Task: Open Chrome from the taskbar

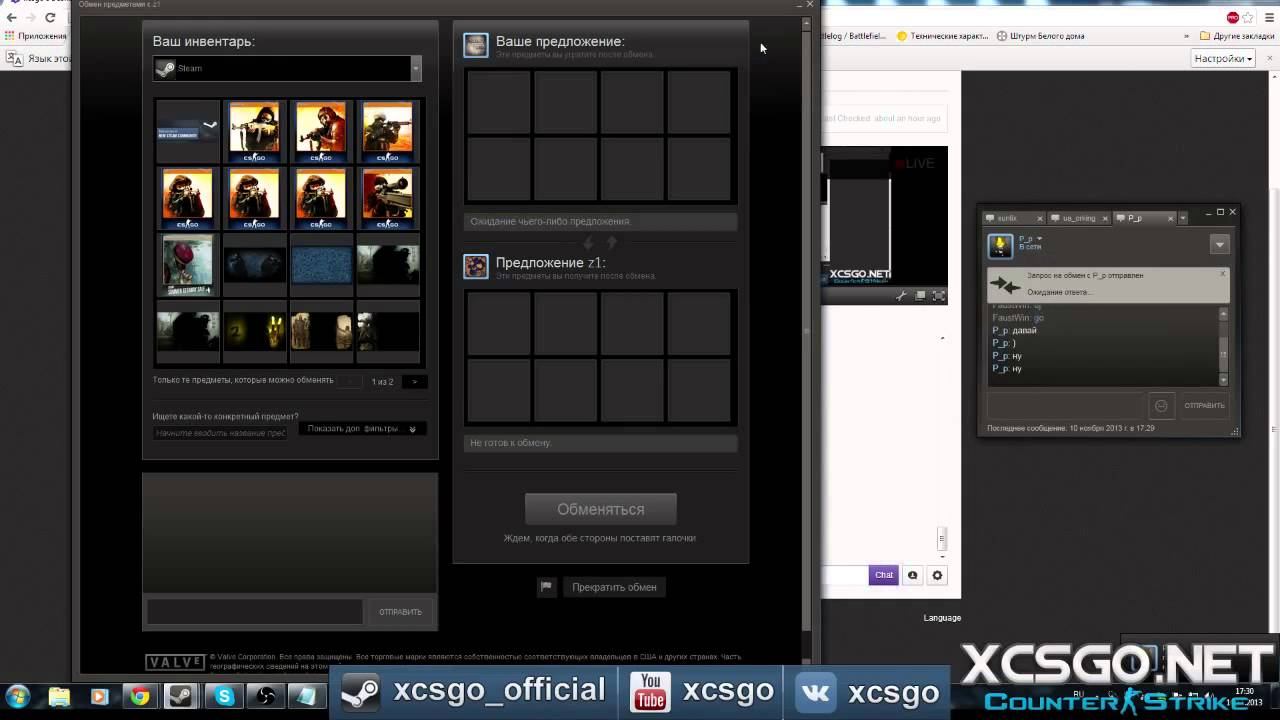Action: [x=140, y=696]
